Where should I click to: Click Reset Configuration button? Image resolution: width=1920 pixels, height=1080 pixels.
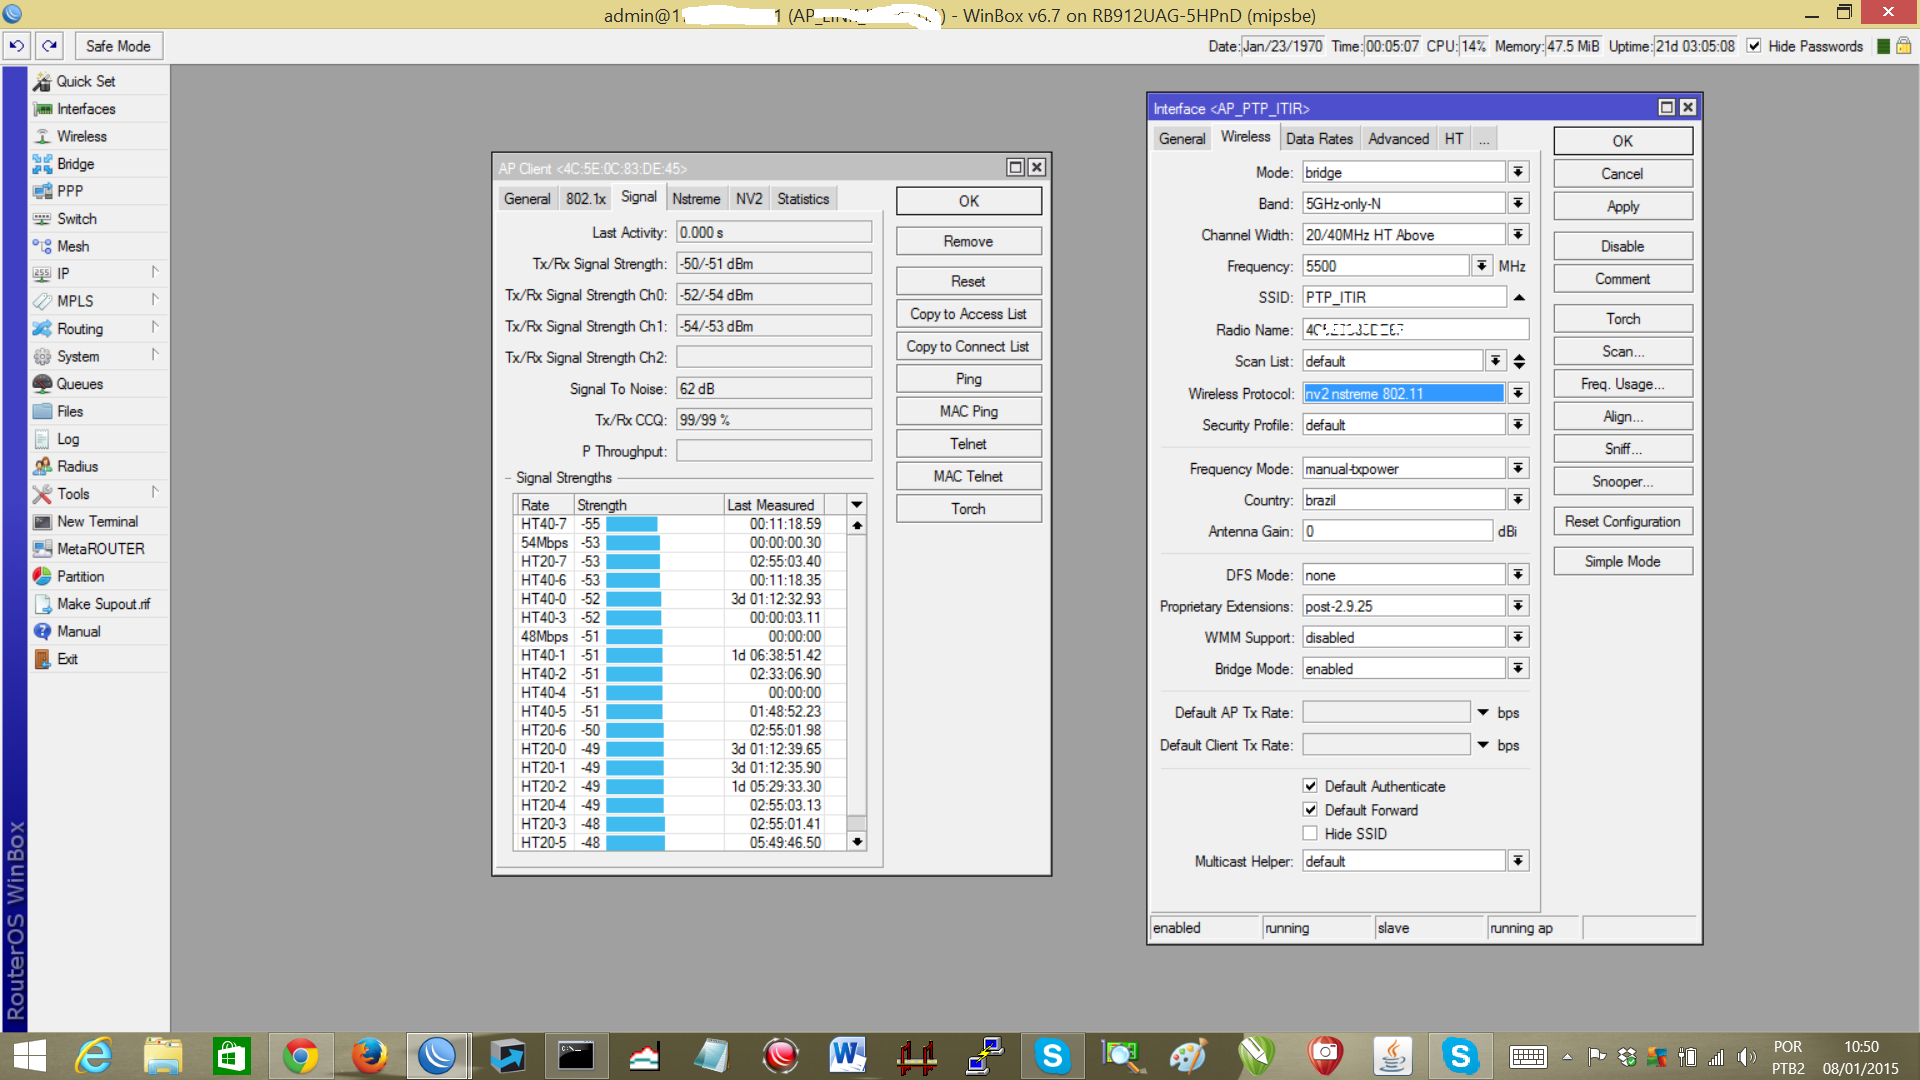(x=1622, y=521)
